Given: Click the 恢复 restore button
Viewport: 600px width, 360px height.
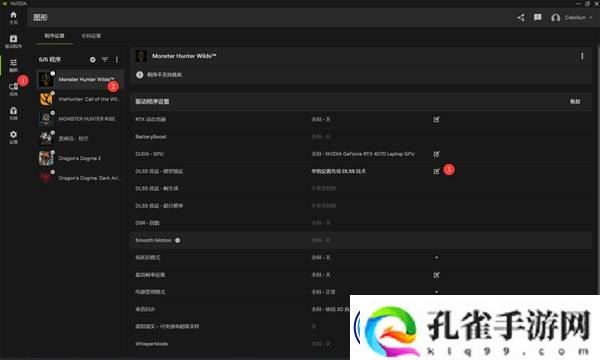Looking at the screenshot, I should pos(575,101).
